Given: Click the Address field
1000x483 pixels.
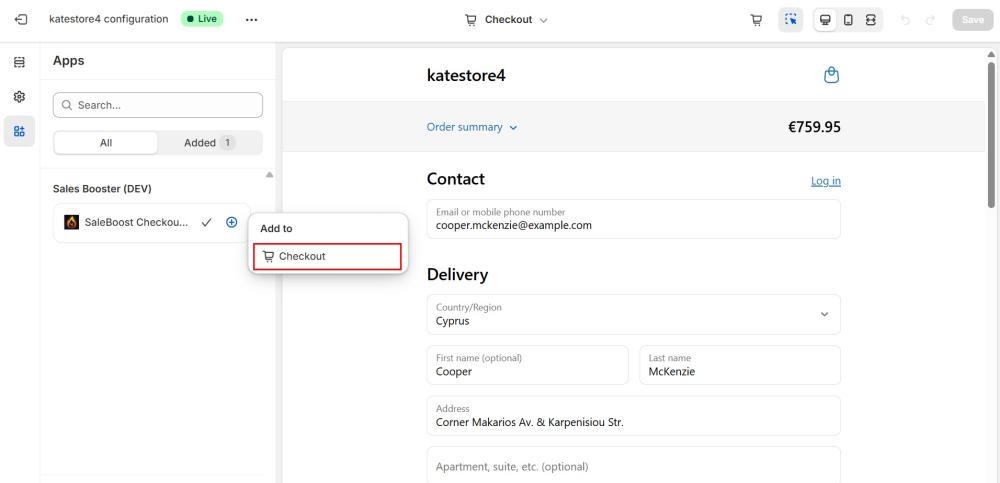Looking at the screenshot, I should [633, 415].
